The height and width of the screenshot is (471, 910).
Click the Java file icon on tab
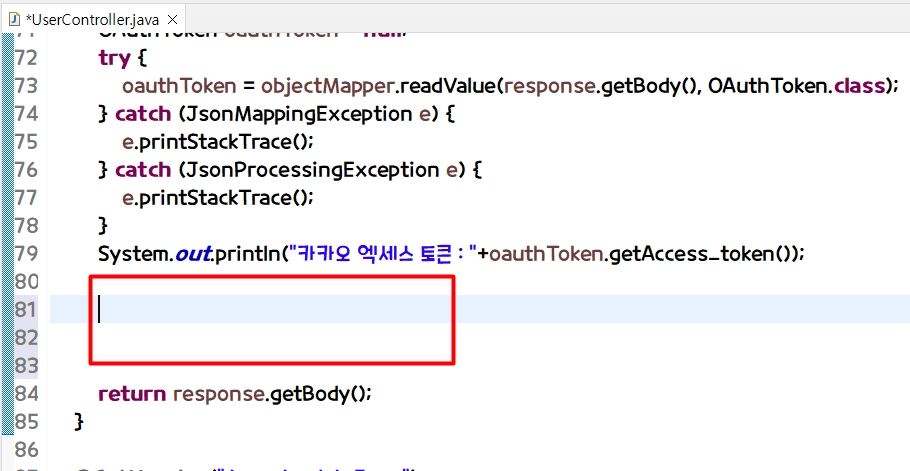pyautogui.click(x=15, y=20)
